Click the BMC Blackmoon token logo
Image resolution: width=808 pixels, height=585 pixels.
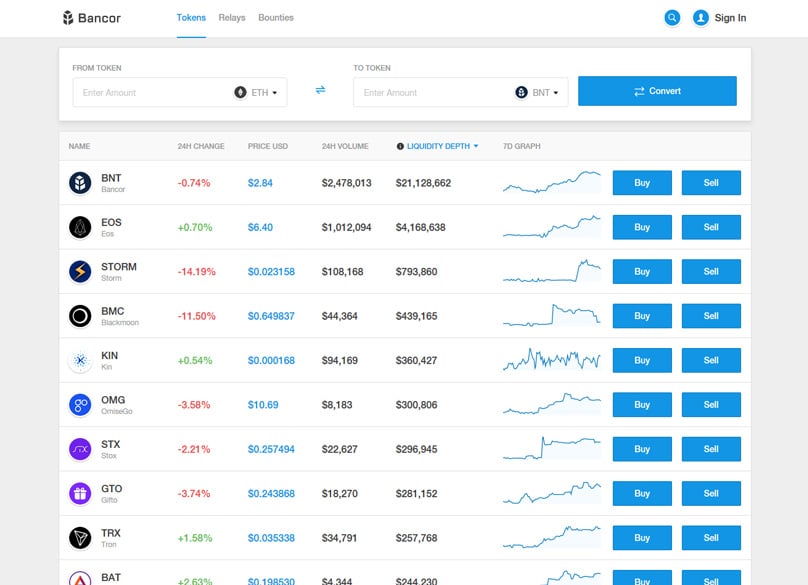click(x=80, y=315)
